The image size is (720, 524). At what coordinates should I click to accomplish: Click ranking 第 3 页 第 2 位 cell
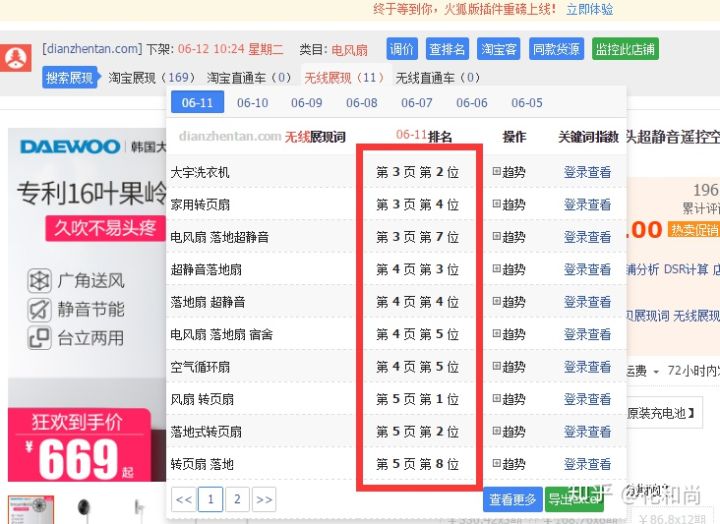(x=417, y=172)
